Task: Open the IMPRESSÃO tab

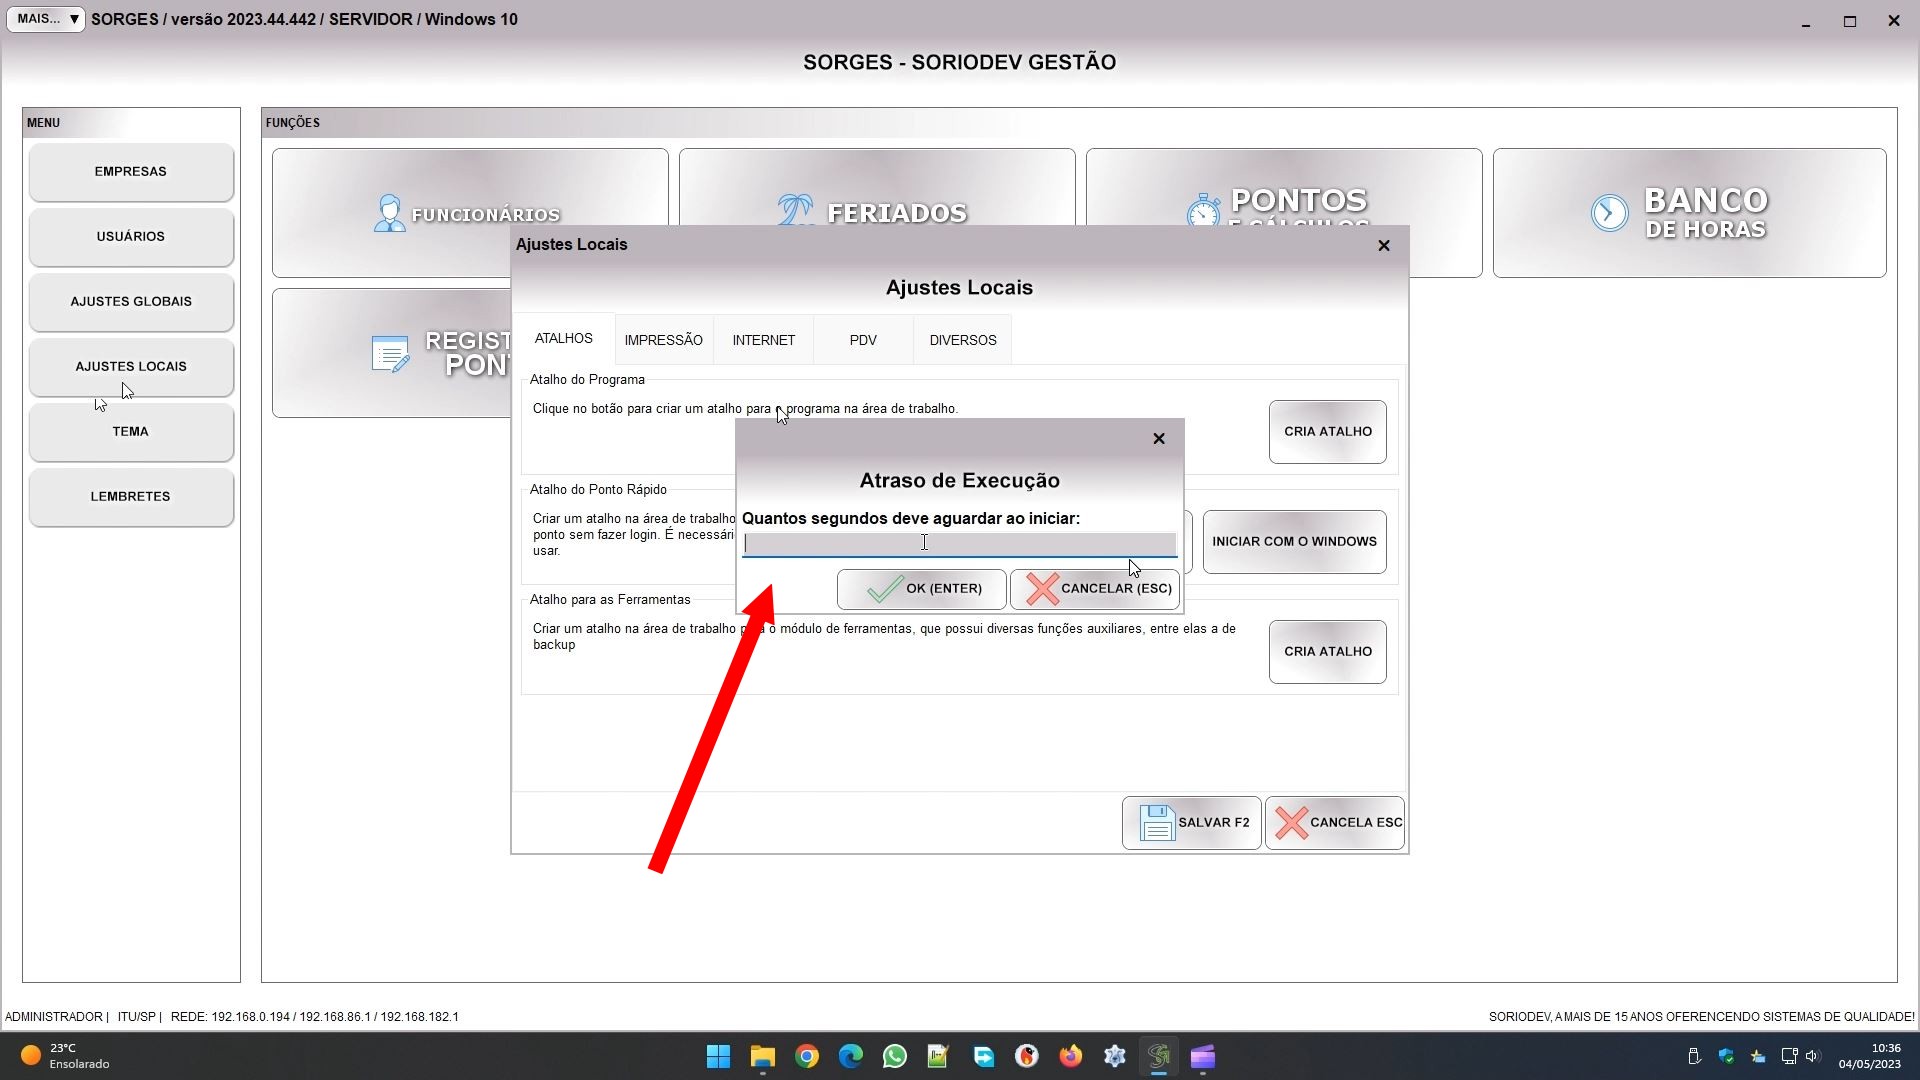Action: pyautogui.click(x=663, y=340)
